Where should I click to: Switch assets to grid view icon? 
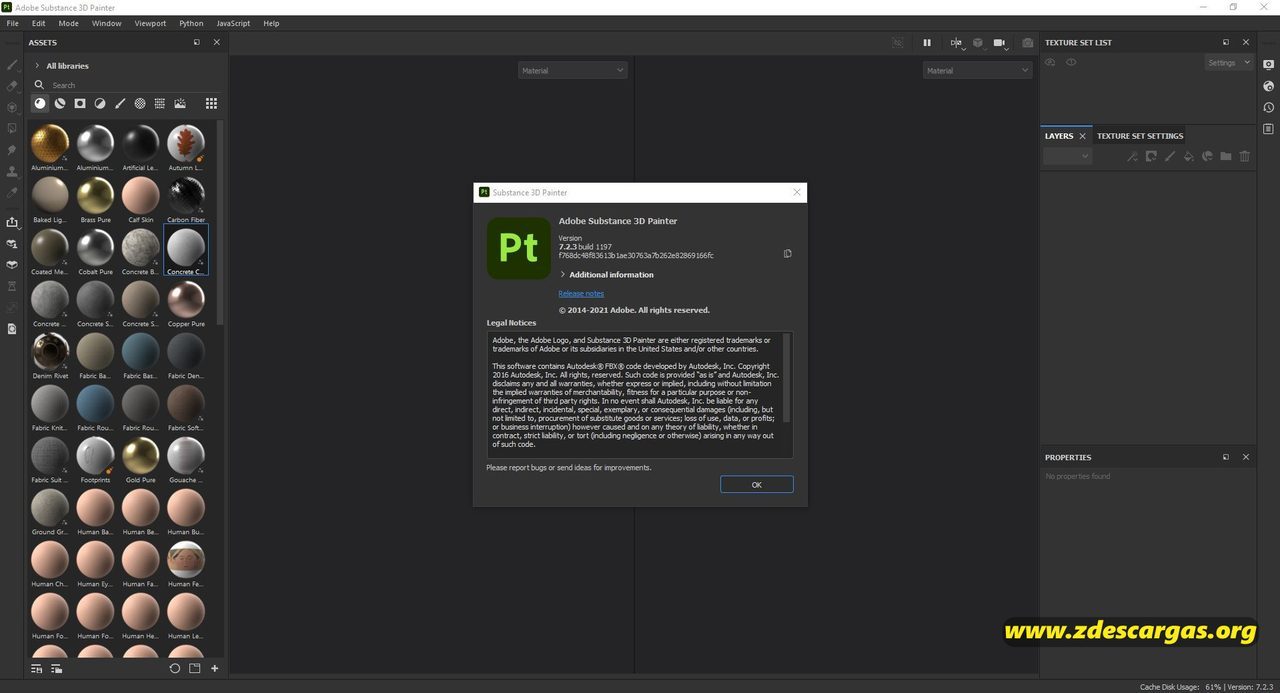point(211,103)
